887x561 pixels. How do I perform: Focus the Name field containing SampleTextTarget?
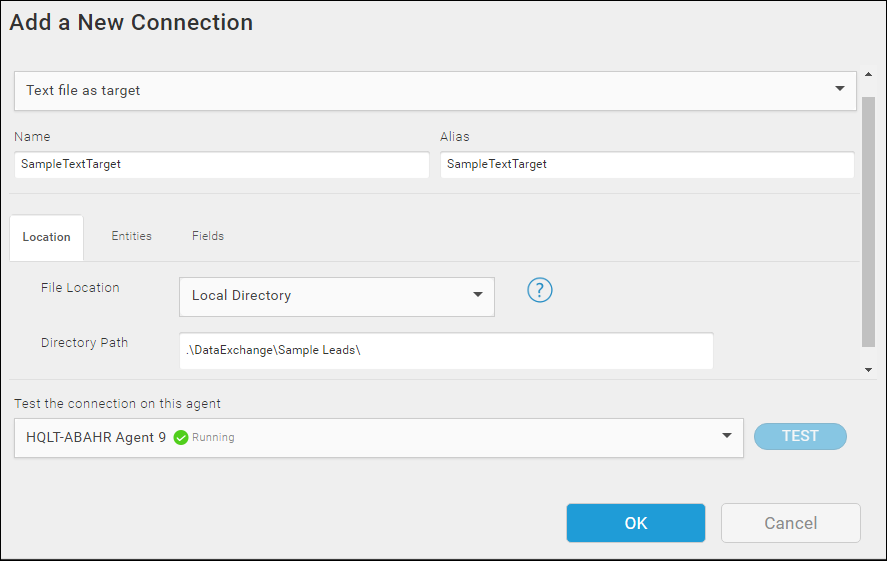tap(222, 165)
